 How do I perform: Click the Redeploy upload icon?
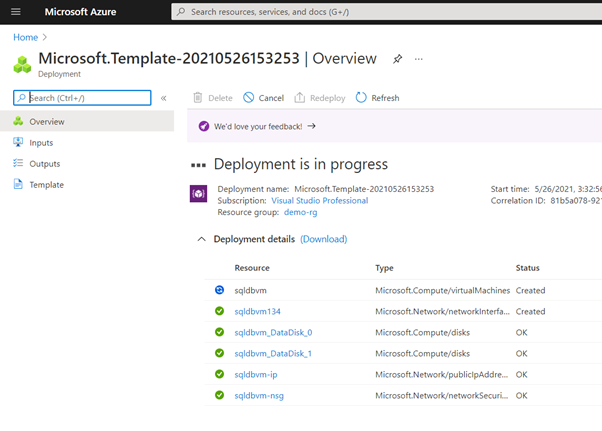[x=299, y=97]
